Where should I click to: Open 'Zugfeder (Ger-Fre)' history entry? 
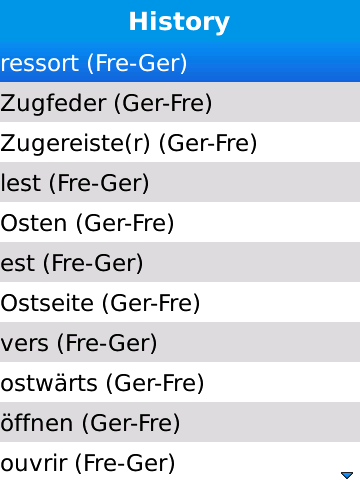point(180,102)
